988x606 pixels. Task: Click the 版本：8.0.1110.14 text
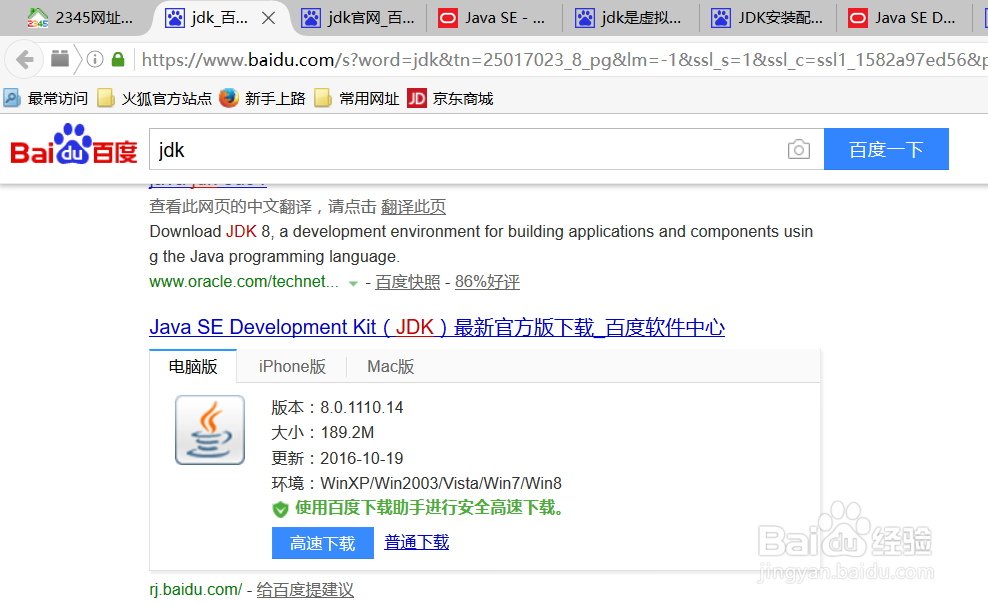(x=337, y=408)
